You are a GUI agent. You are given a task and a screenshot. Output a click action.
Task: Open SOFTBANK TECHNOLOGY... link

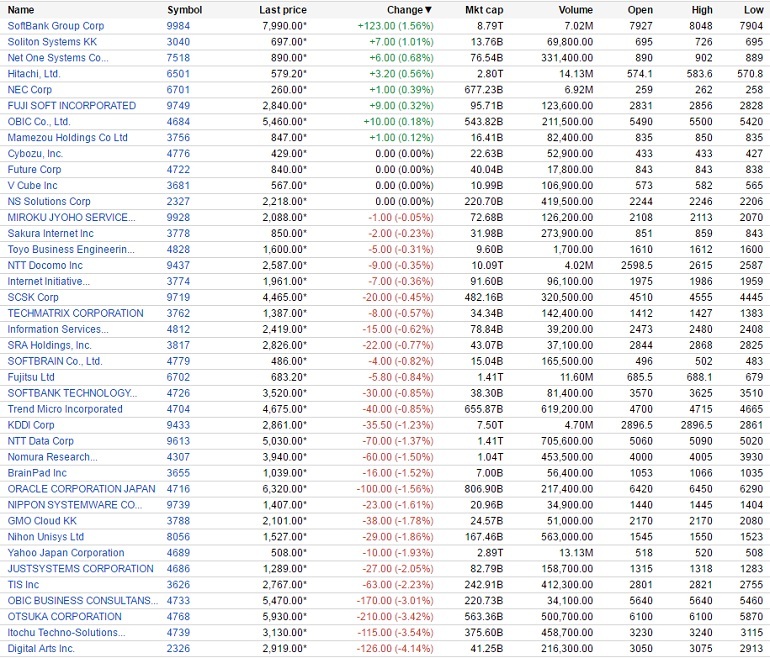tap(72, 393)
